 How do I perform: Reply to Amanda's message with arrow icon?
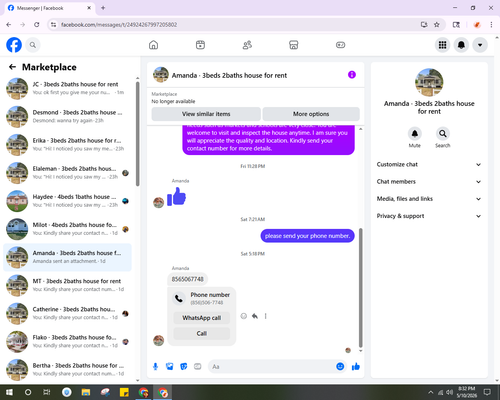click(255, 316)
